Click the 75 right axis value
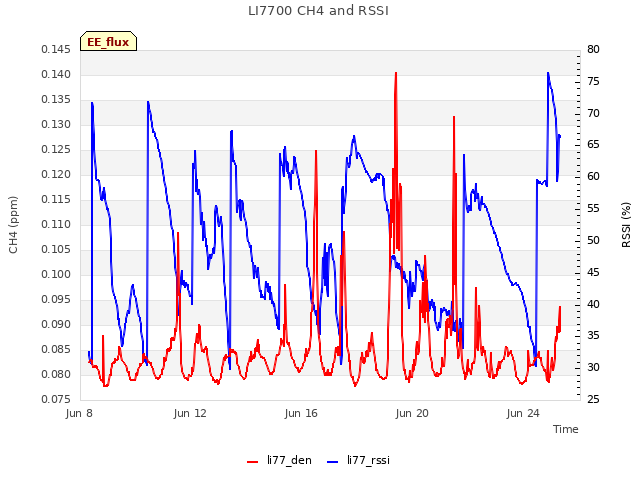Image resolution: width=640 pixels, height=480 pixels. pos(593,82)
